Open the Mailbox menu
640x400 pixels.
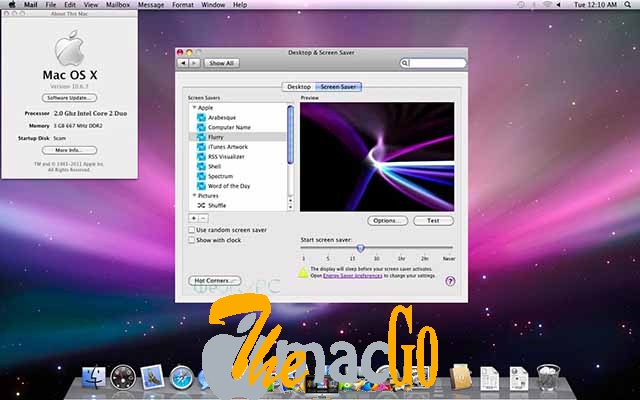point(118,5)
